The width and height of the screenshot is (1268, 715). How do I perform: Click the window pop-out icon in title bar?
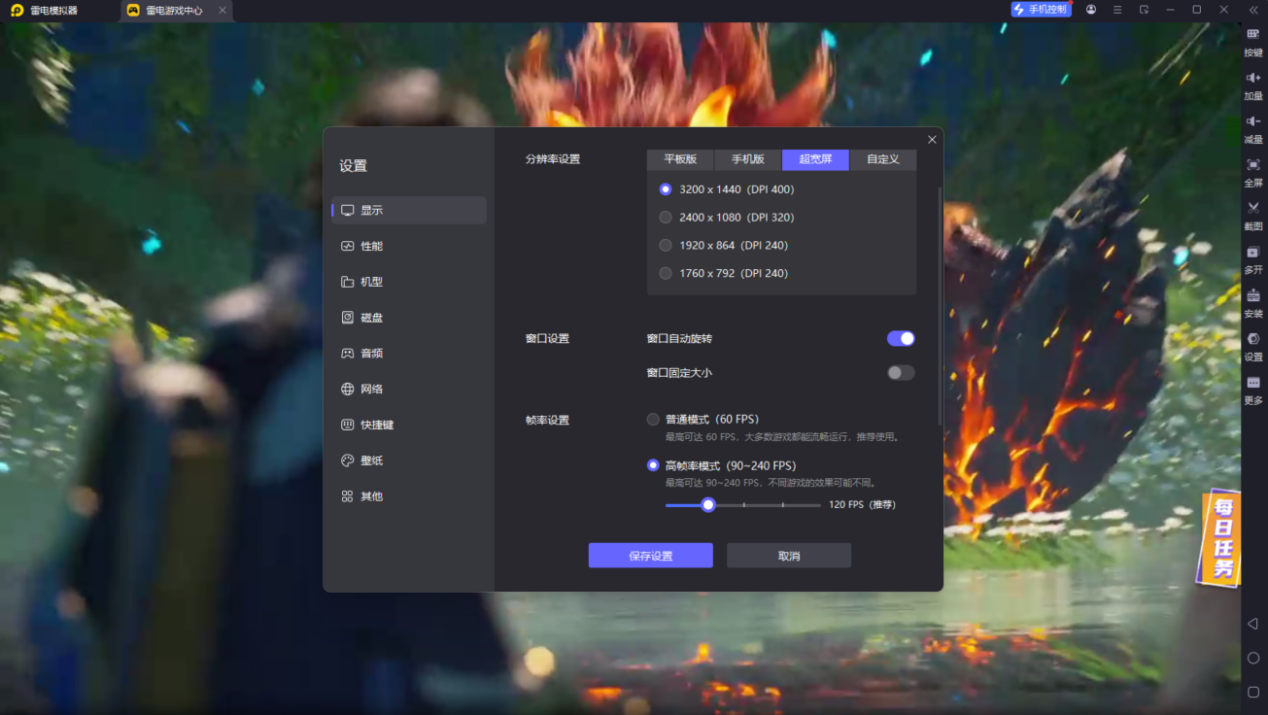pyautogui.click(x=1143, y=10)
